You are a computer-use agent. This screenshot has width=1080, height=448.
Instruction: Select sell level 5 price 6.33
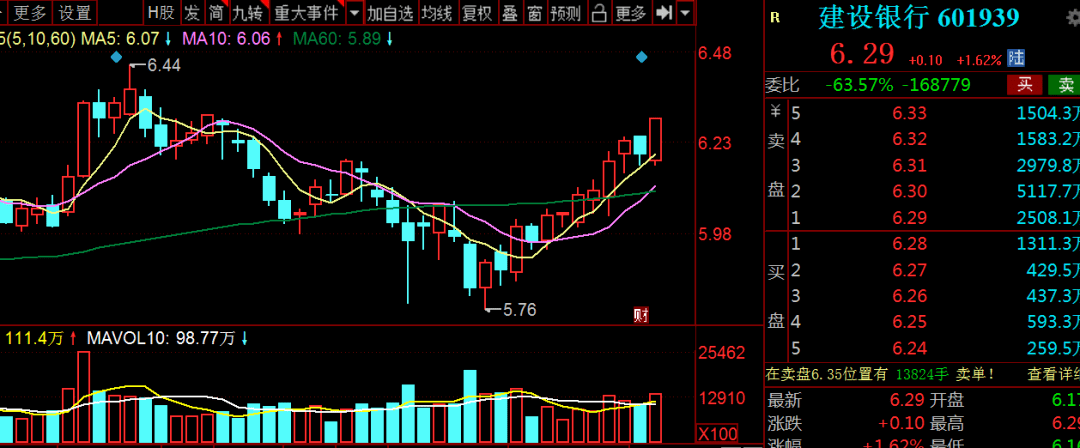910,113
